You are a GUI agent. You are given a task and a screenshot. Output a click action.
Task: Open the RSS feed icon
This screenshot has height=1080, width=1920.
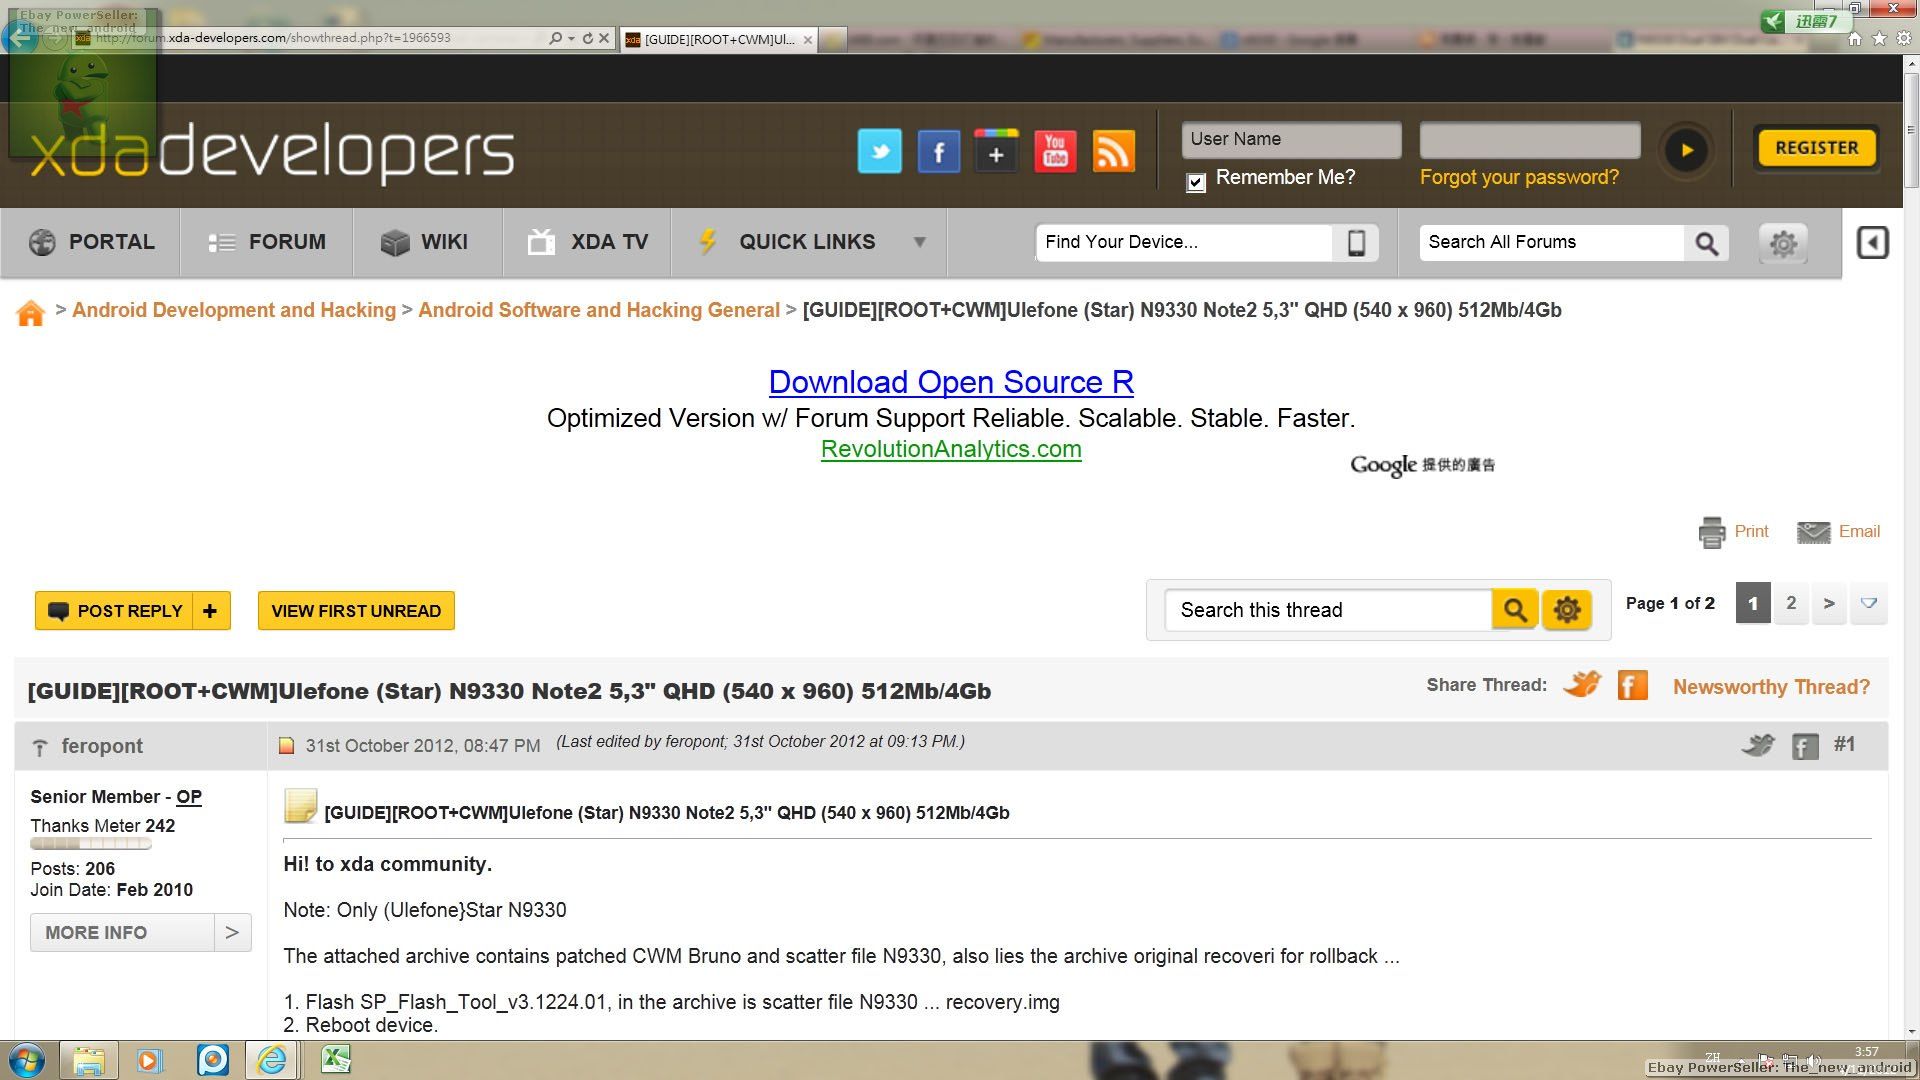[1113, 151]
